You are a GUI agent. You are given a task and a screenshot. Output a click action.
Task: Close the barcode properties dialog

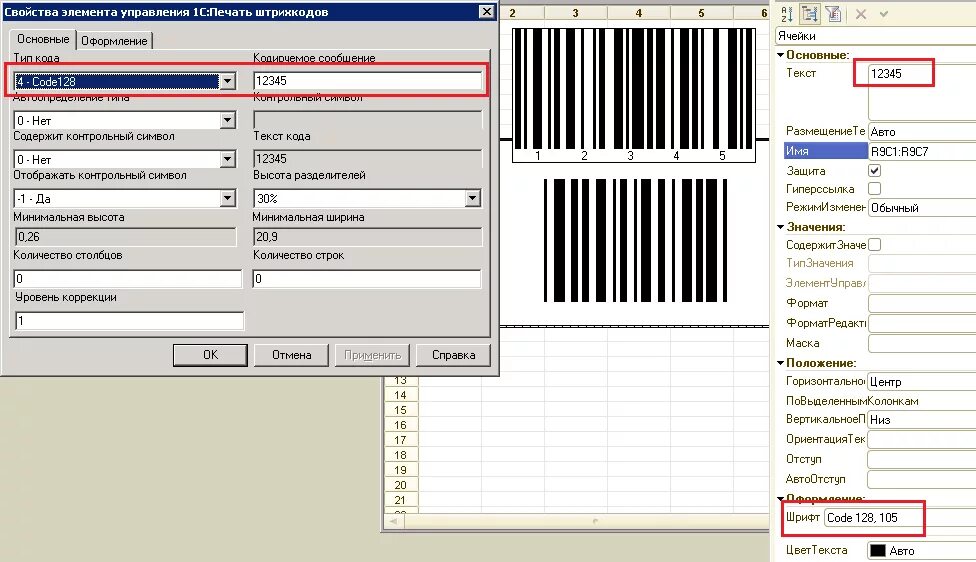pos(487,12)
